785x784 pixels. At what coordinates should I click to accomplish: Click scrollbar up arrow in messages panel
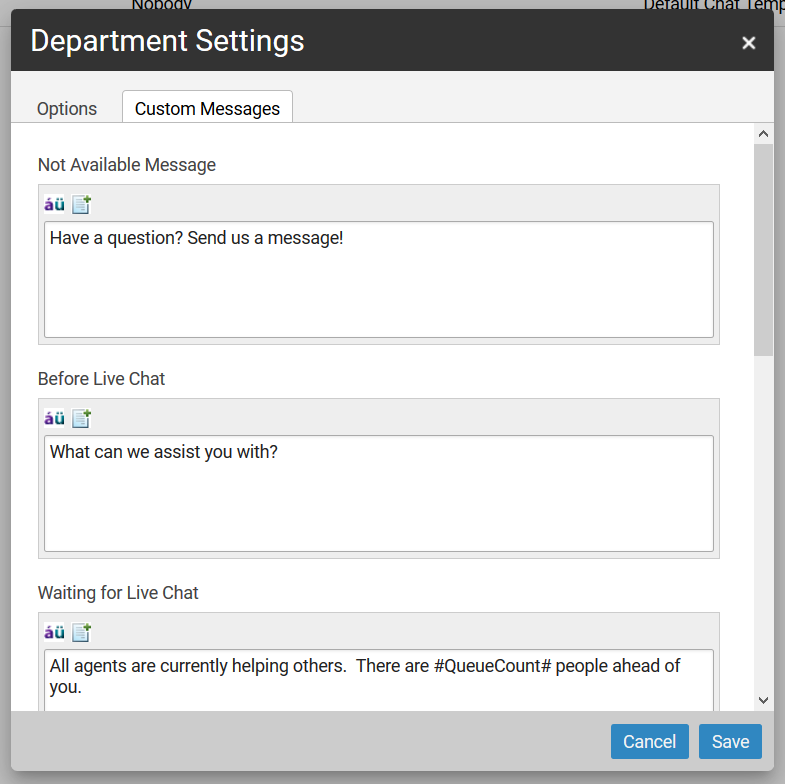pyautogui.click(x=763, y=134)
